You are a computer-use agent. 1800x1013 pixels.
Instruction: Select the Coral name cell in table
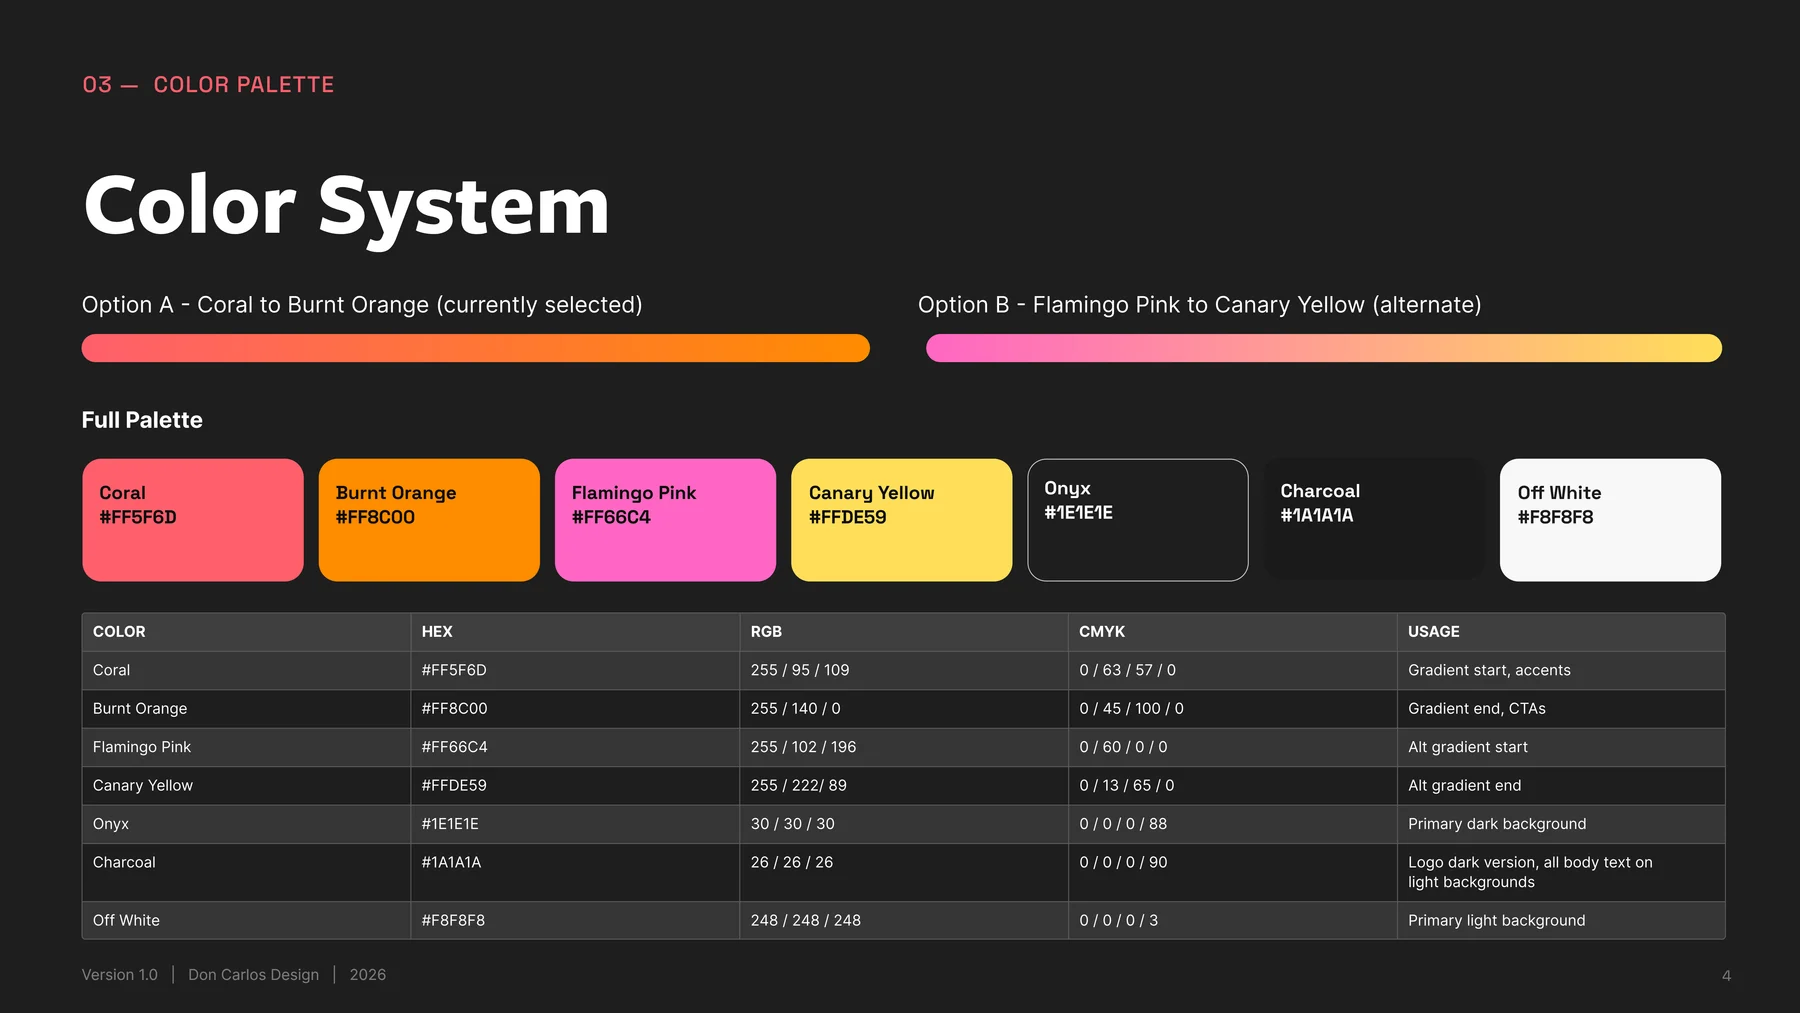tap(246, 670)
